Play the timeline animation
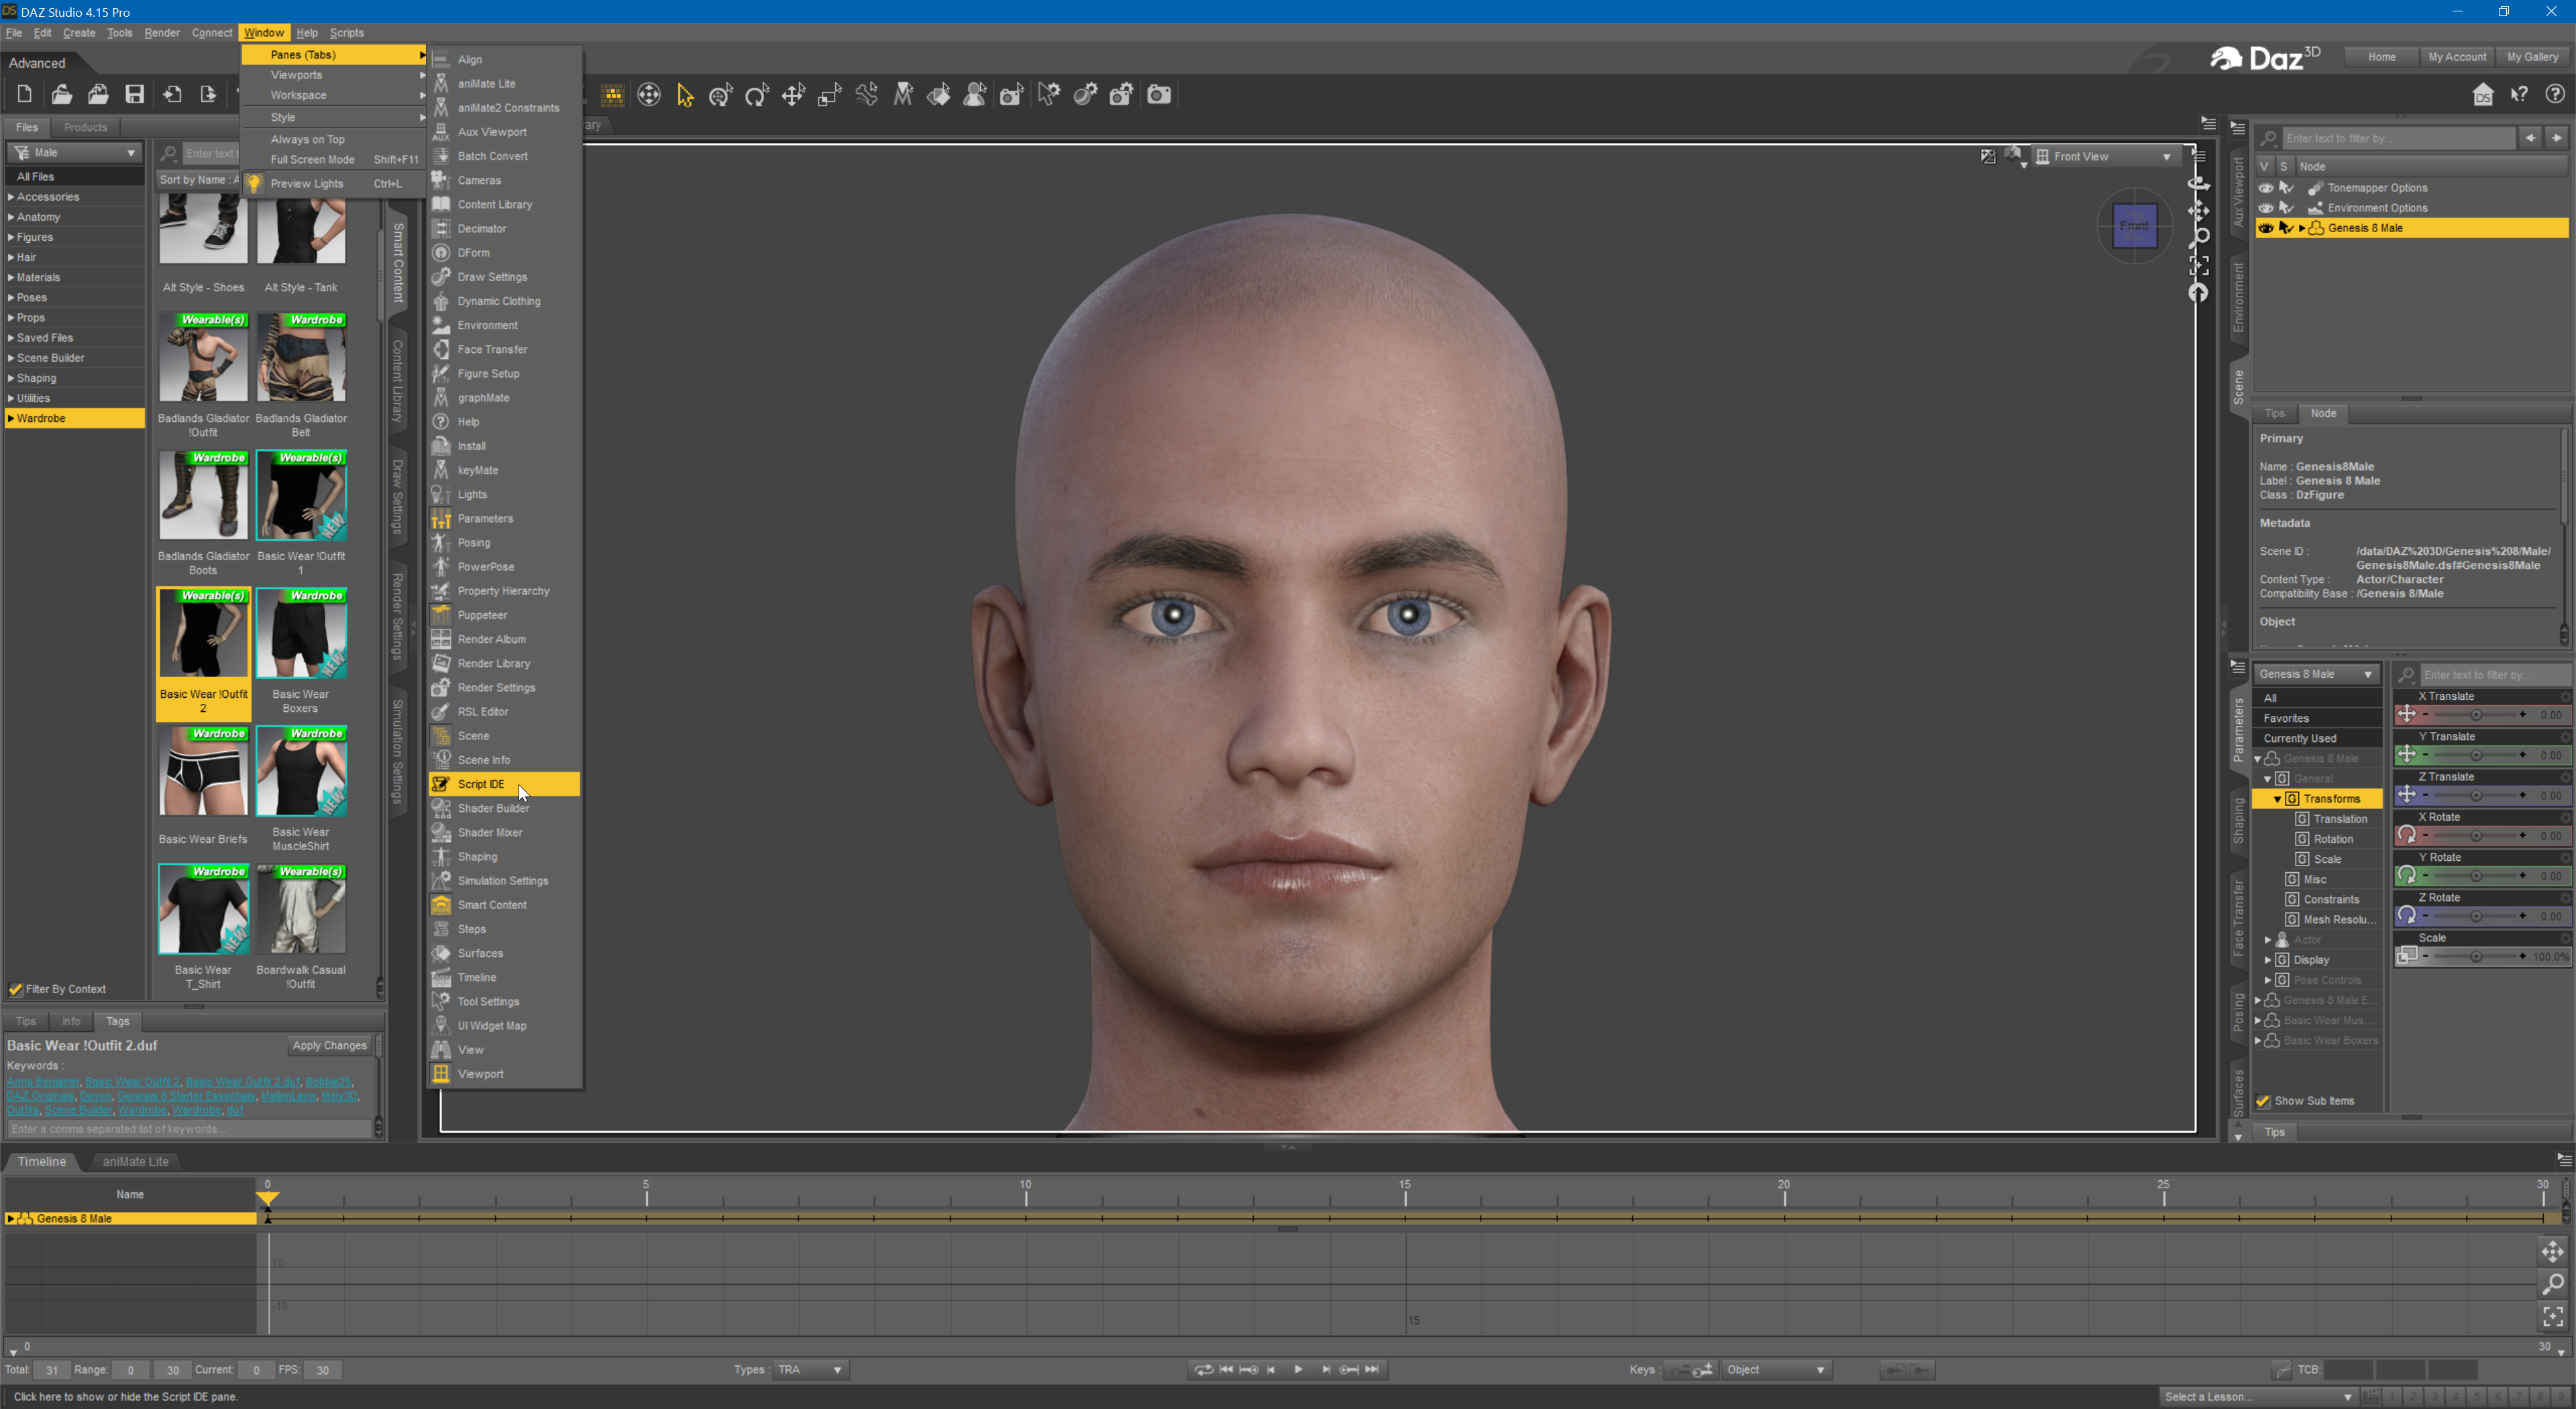 [1298, 1369]
